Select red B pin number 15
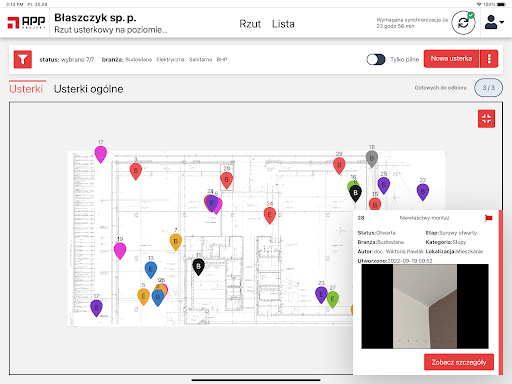Viewport: 512px width, 384px height. [x=375, y=204]
